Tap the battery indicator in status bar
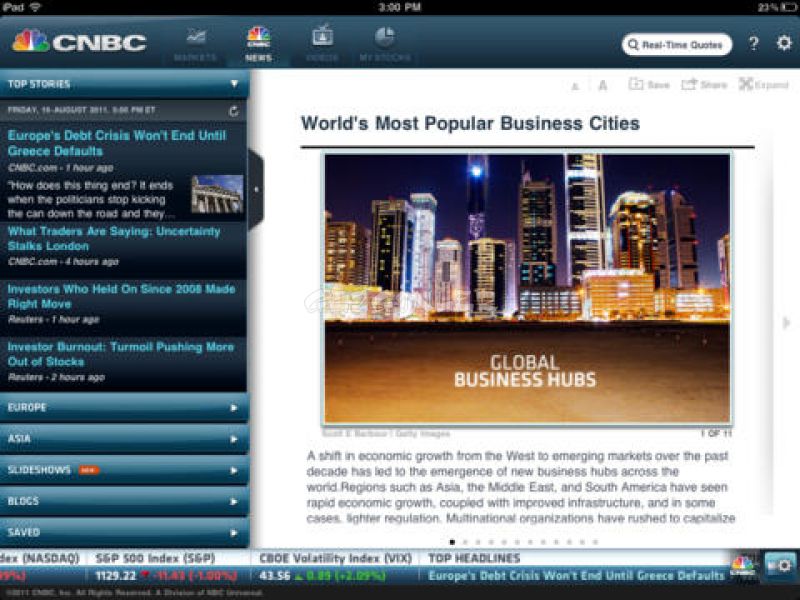The image size is (800, 600). pos(790,7)
